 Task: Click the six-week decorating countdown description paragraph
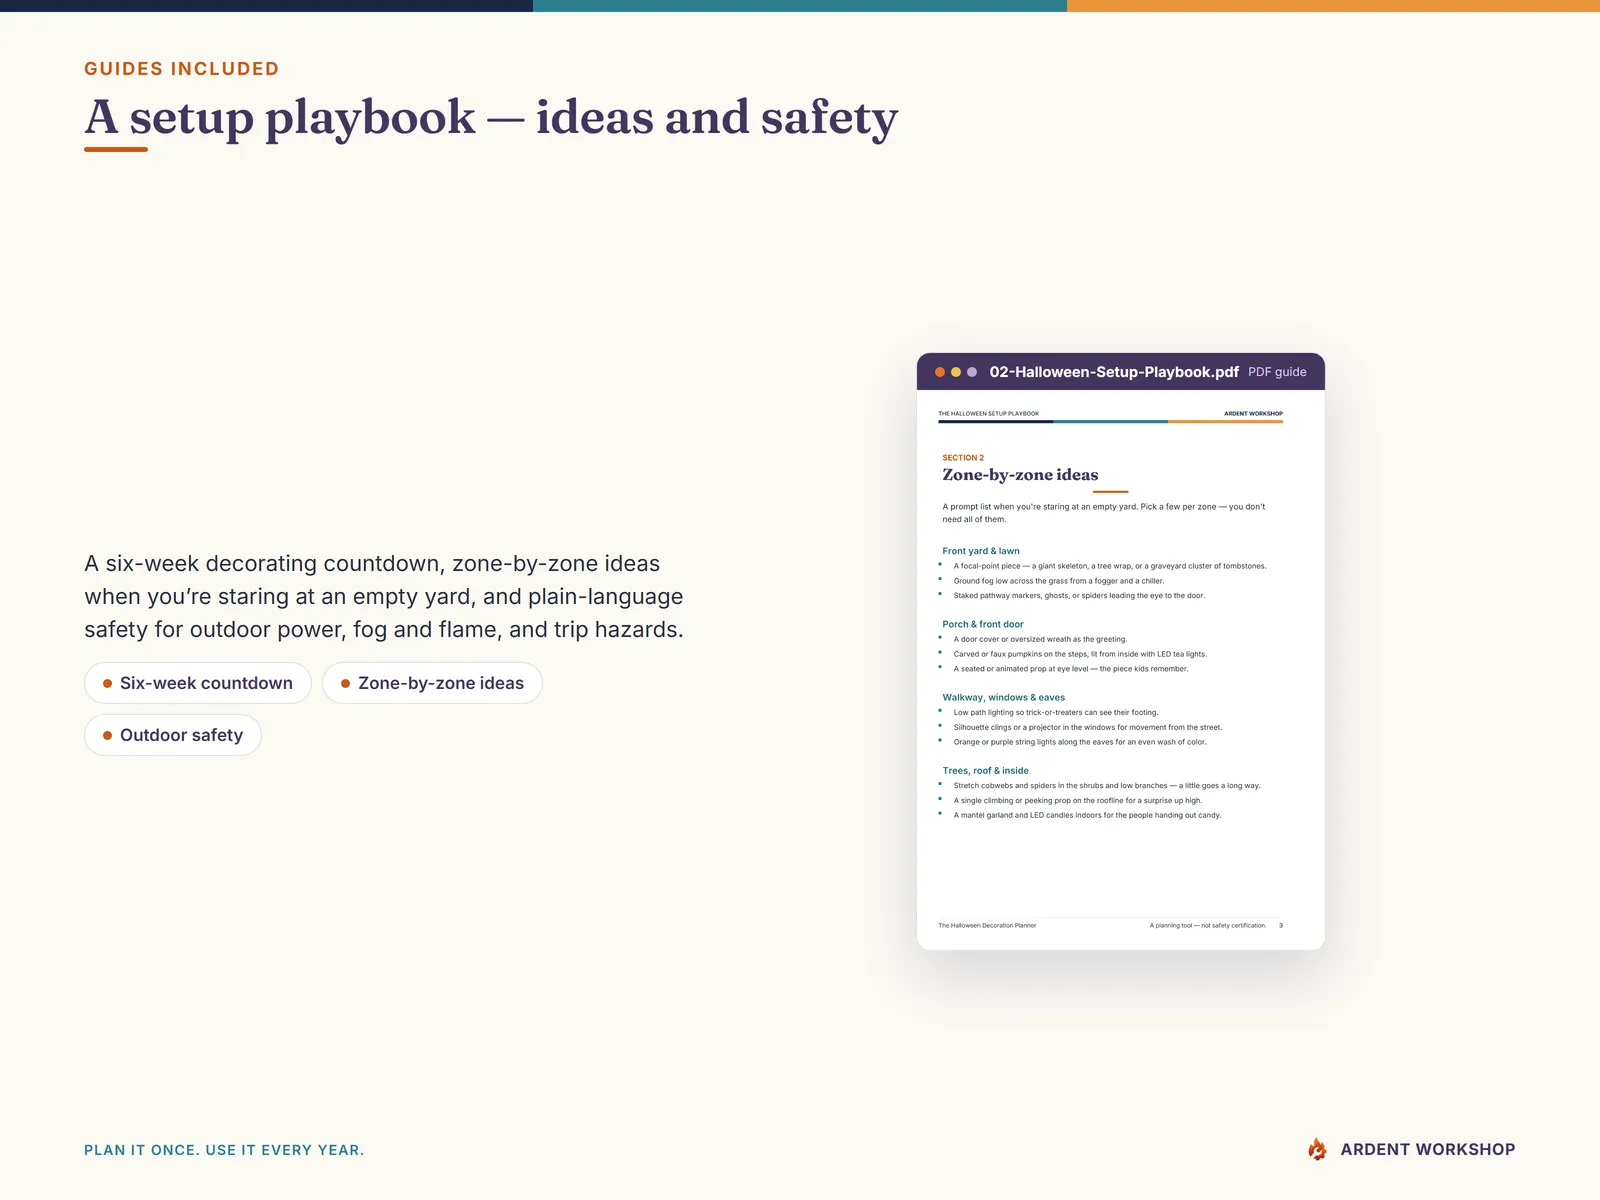tap(384, 597)
